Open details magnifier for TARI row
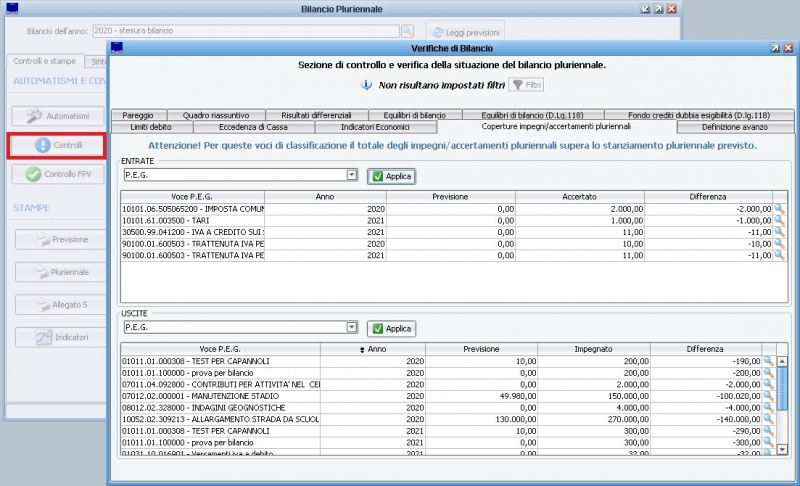Viewport: 800px width, 486px height. 779,220
